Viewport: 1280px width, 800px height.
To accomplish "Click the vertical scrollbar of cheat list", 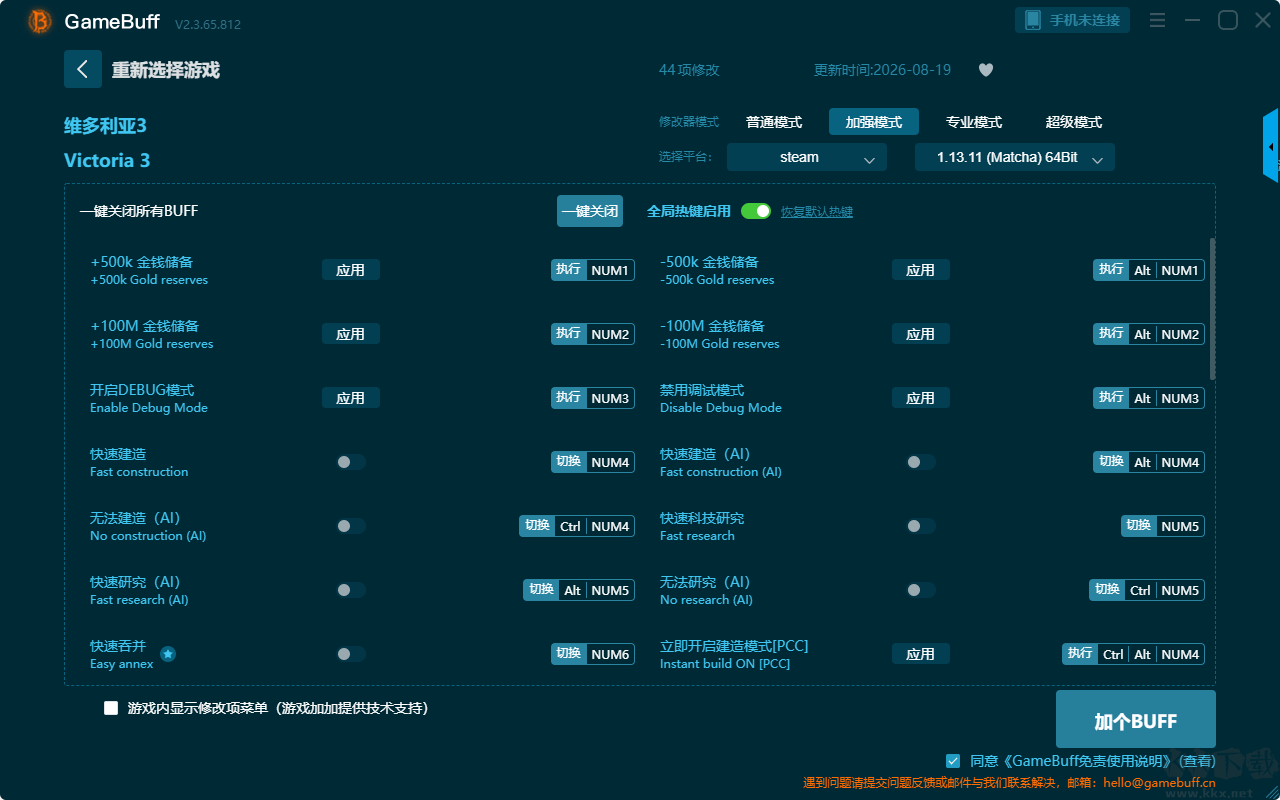I will pyautogui.click(x=1213, y=308).
